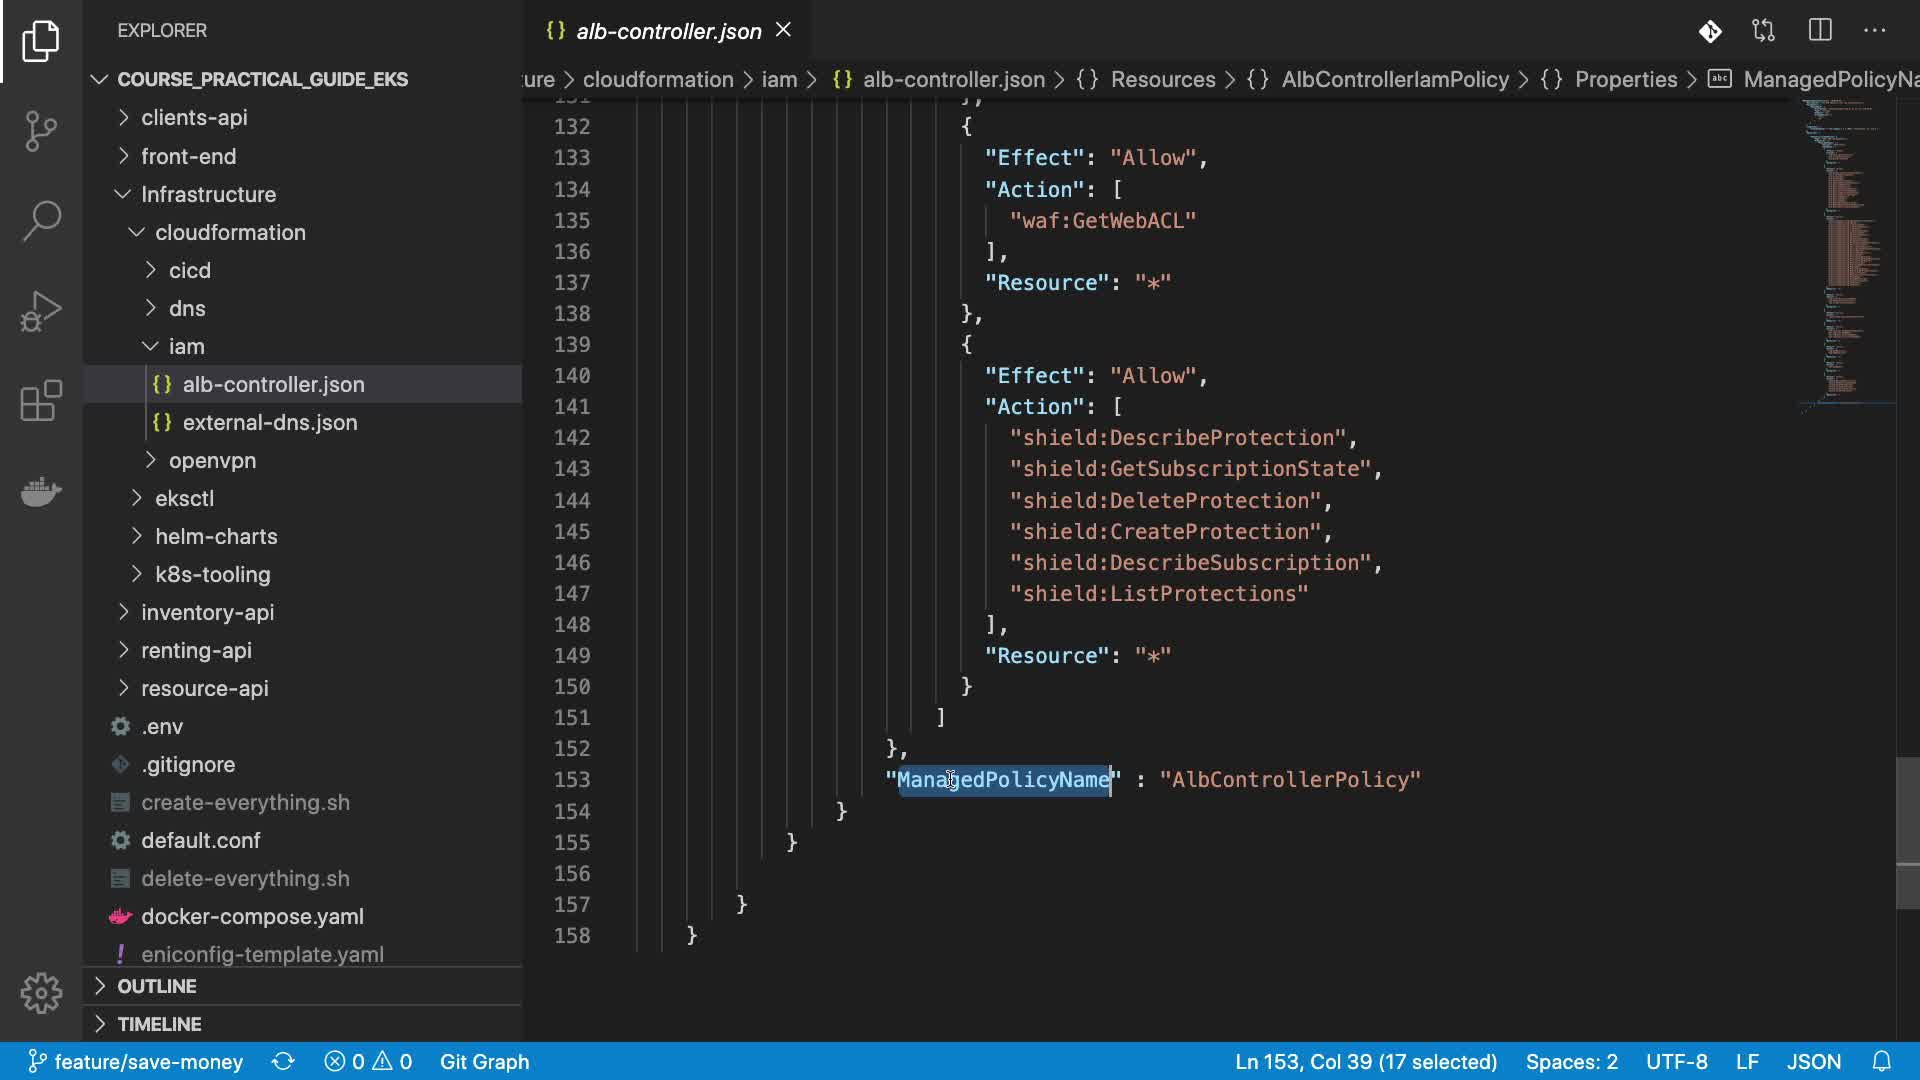Expand the openvpn folder
Screen dimensions: 1920x1080
(211, 460)
